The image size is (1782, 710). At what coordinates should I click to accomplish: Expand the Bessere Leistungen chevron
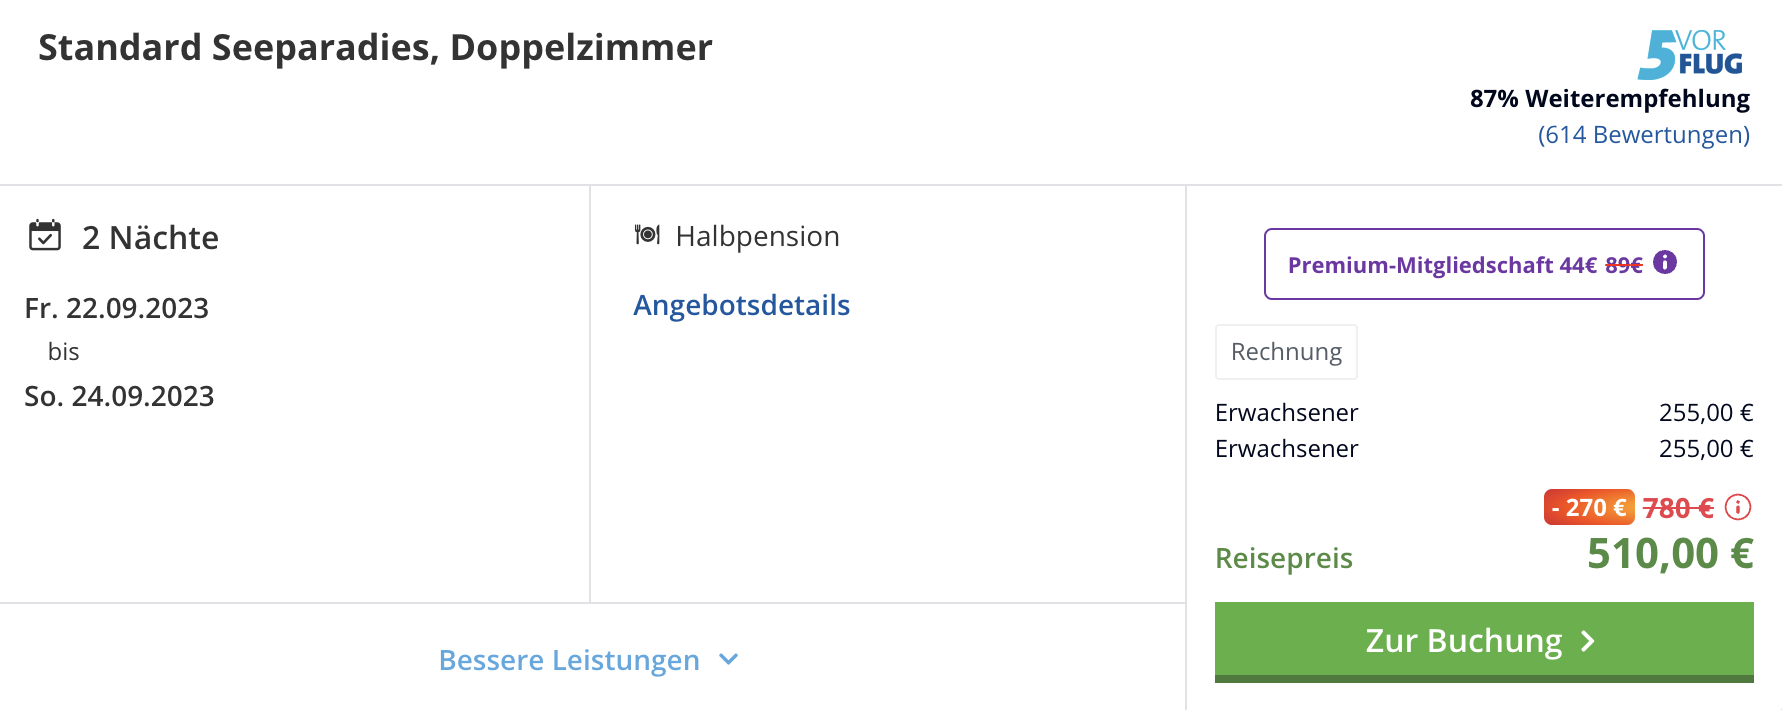(x=729, y=659)
